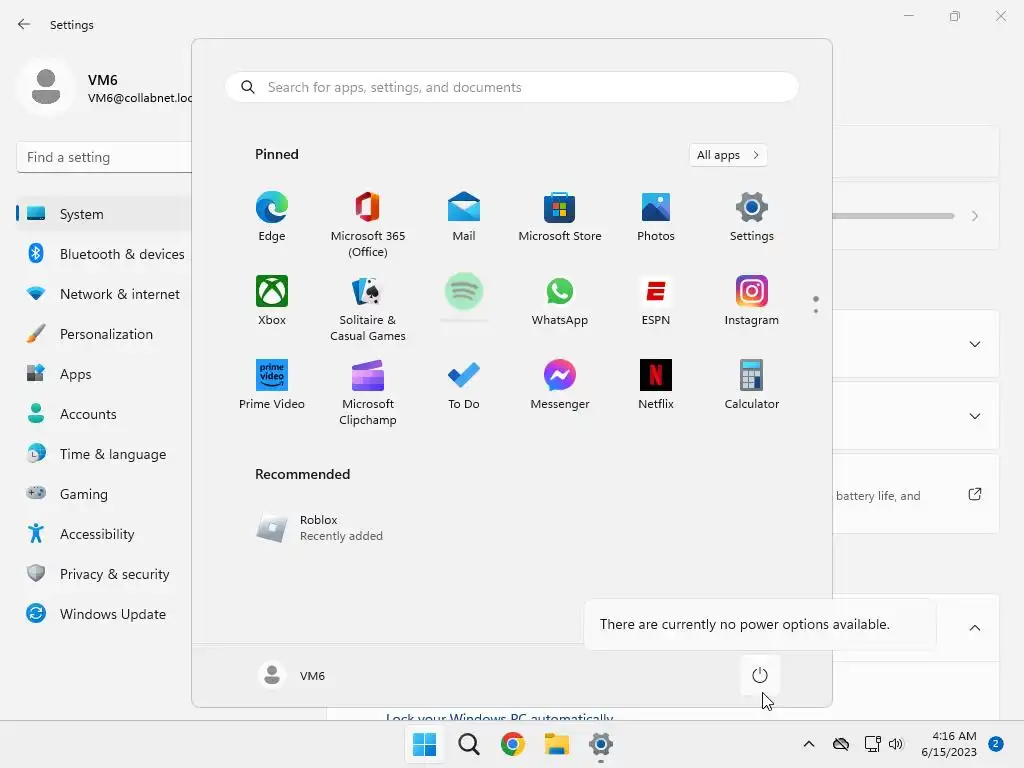Viewport: 1024px width, 768px height.
Task: Open Privacy & security settings
Action: click(x=104, y=574)
